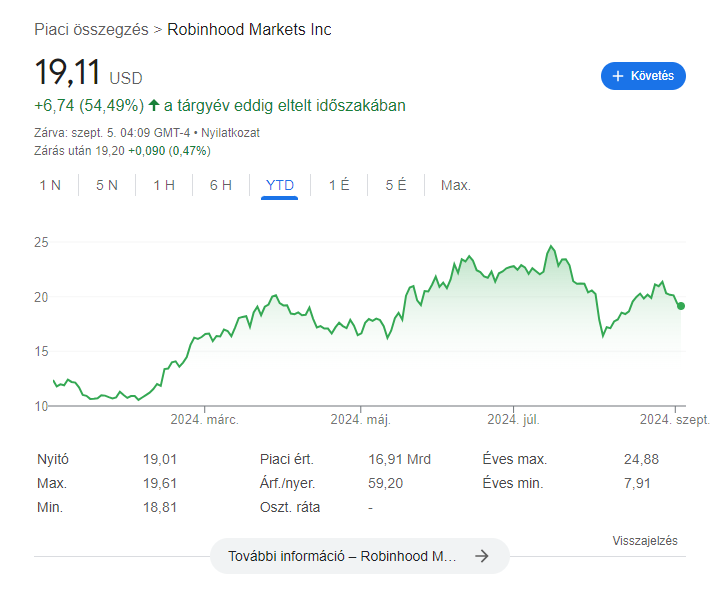725x591 pixels.
Task: Choose the 1 É range tab
Action: tap(339, 185)
